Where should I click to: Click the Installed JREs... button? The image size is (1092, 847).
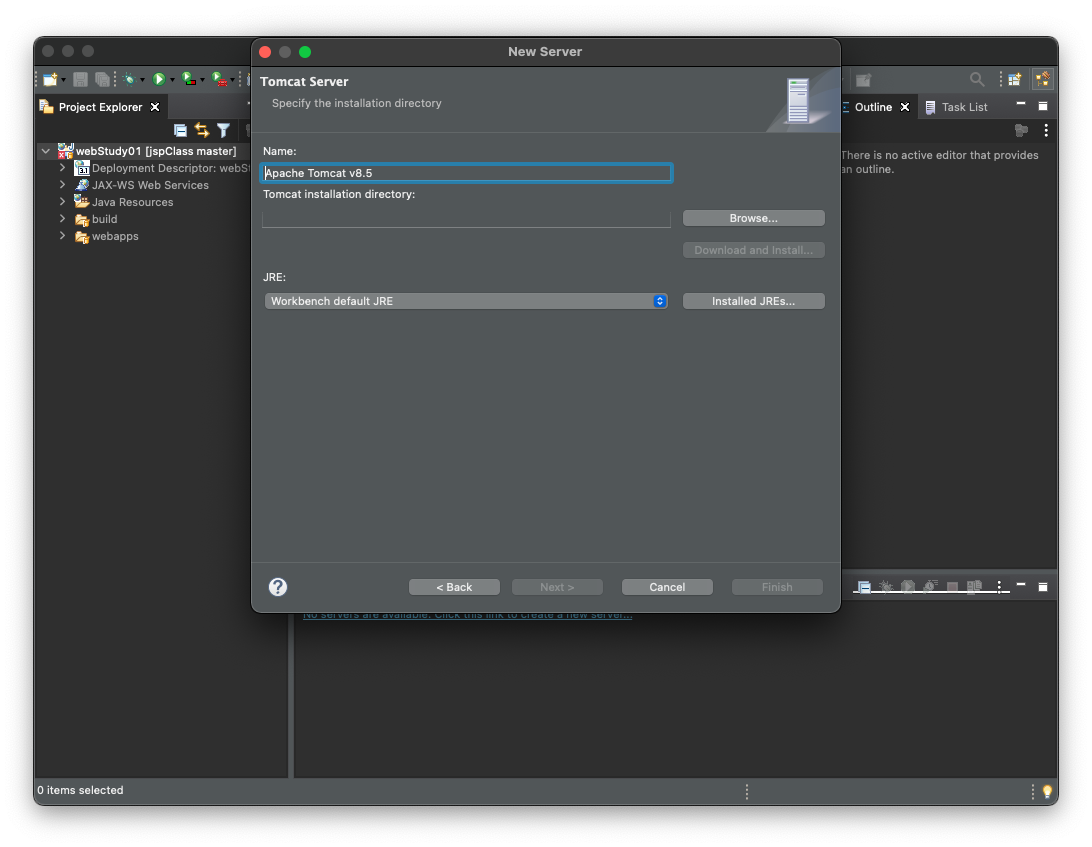coord(754,301)
